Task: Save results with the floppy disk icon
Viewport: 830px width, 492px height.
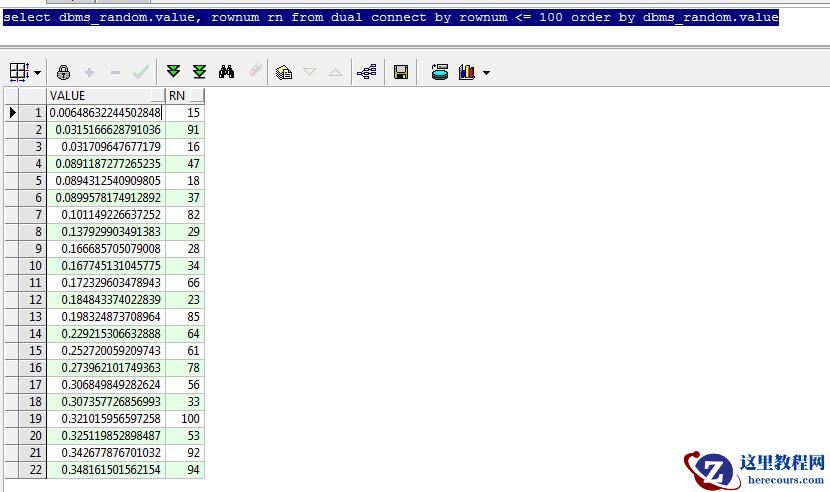Action: 401,72
